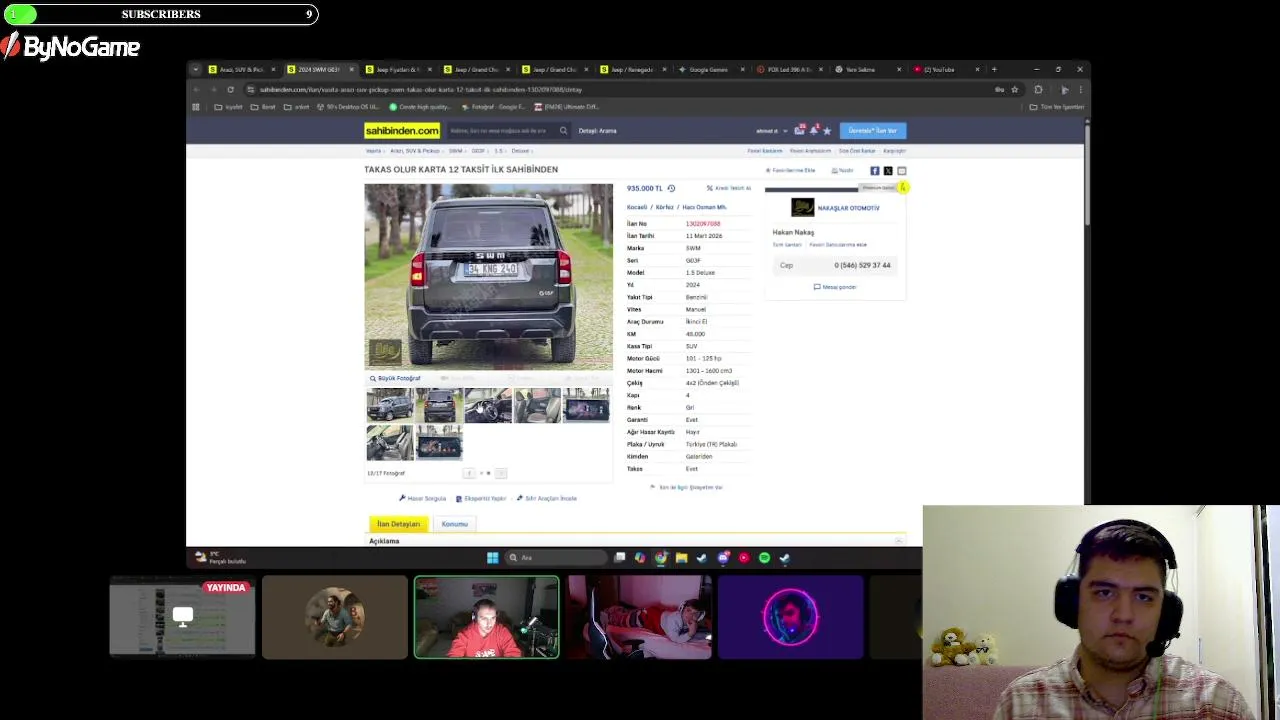Click Hasar Sorgula link
1280x720 pixels.
tap(423, 498)
